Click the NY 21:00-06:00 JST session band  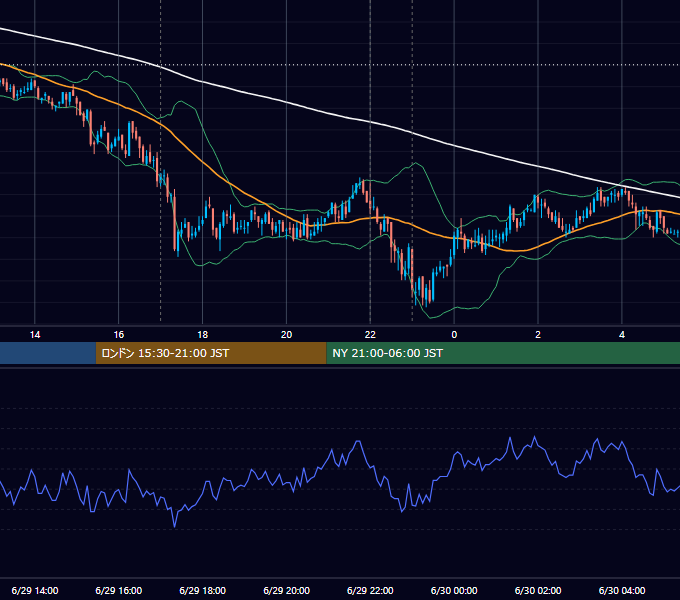[503, 353]
